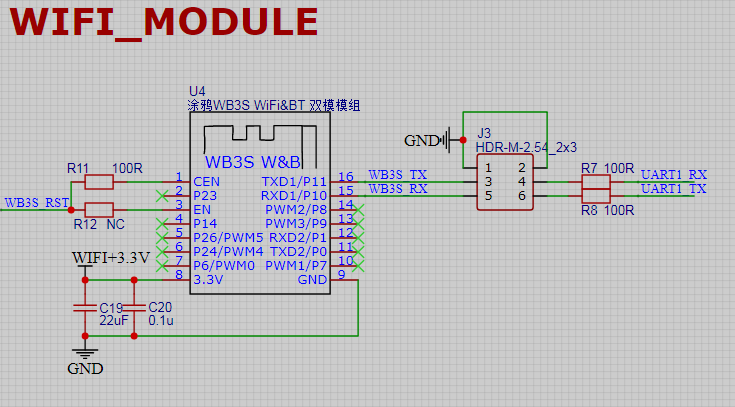Select the R12 NC value label

[x=115, y=224]
